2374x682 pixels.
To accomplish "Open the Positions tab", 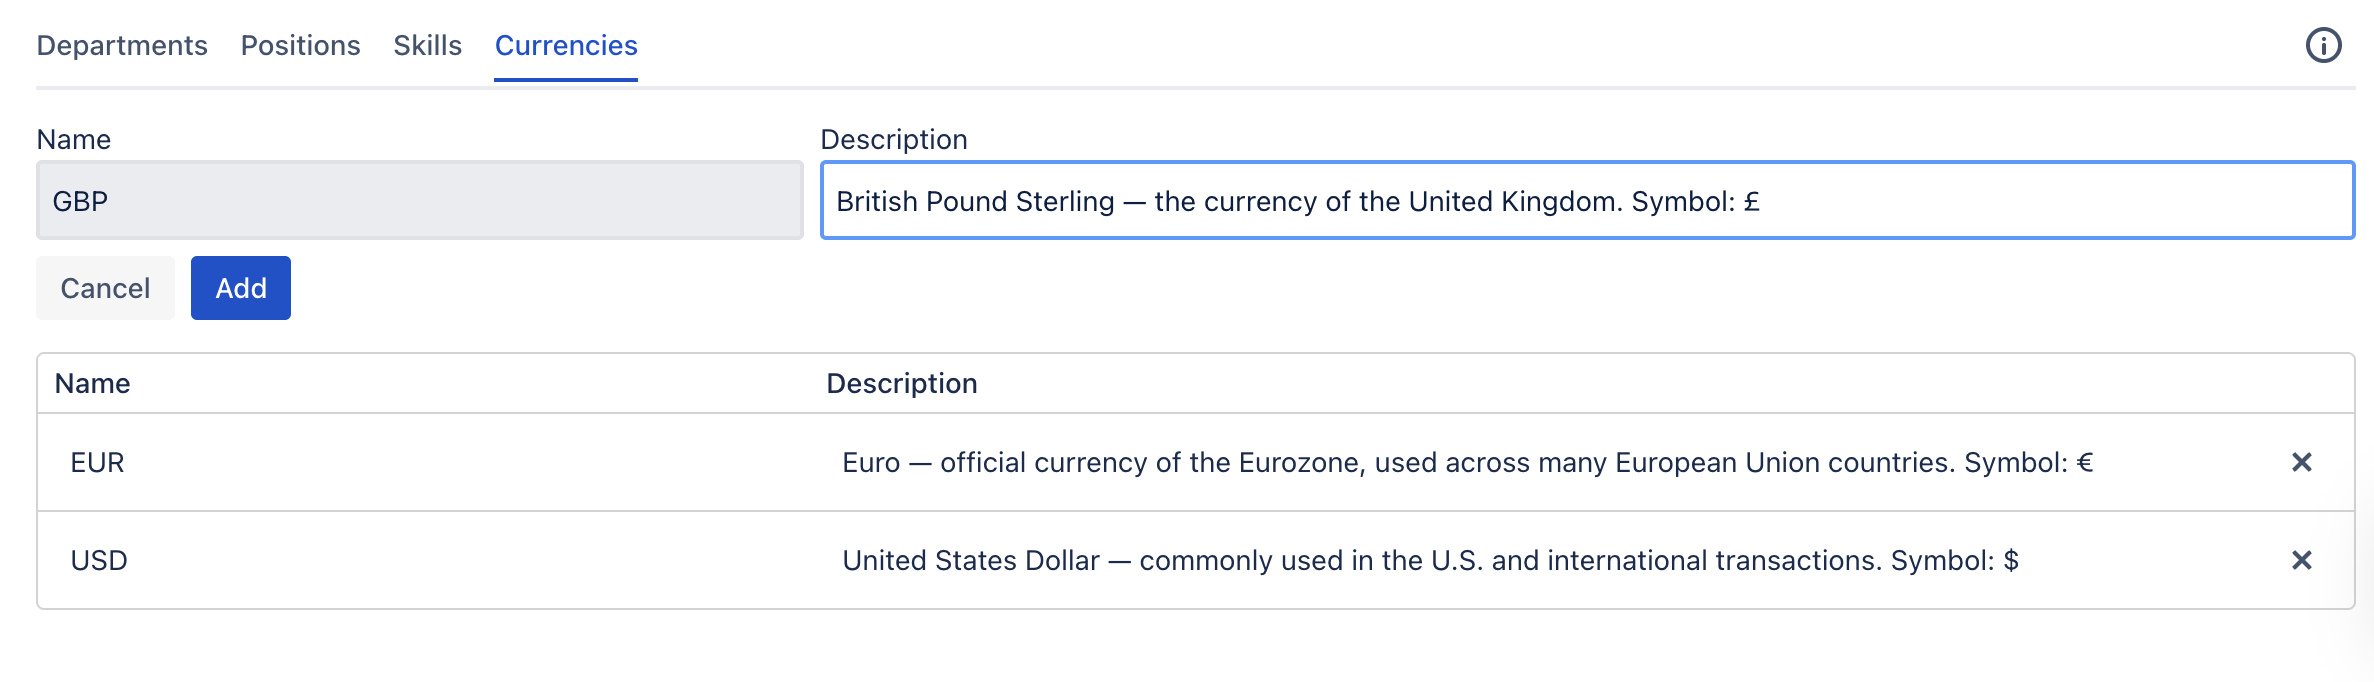I will pos(300,46).
